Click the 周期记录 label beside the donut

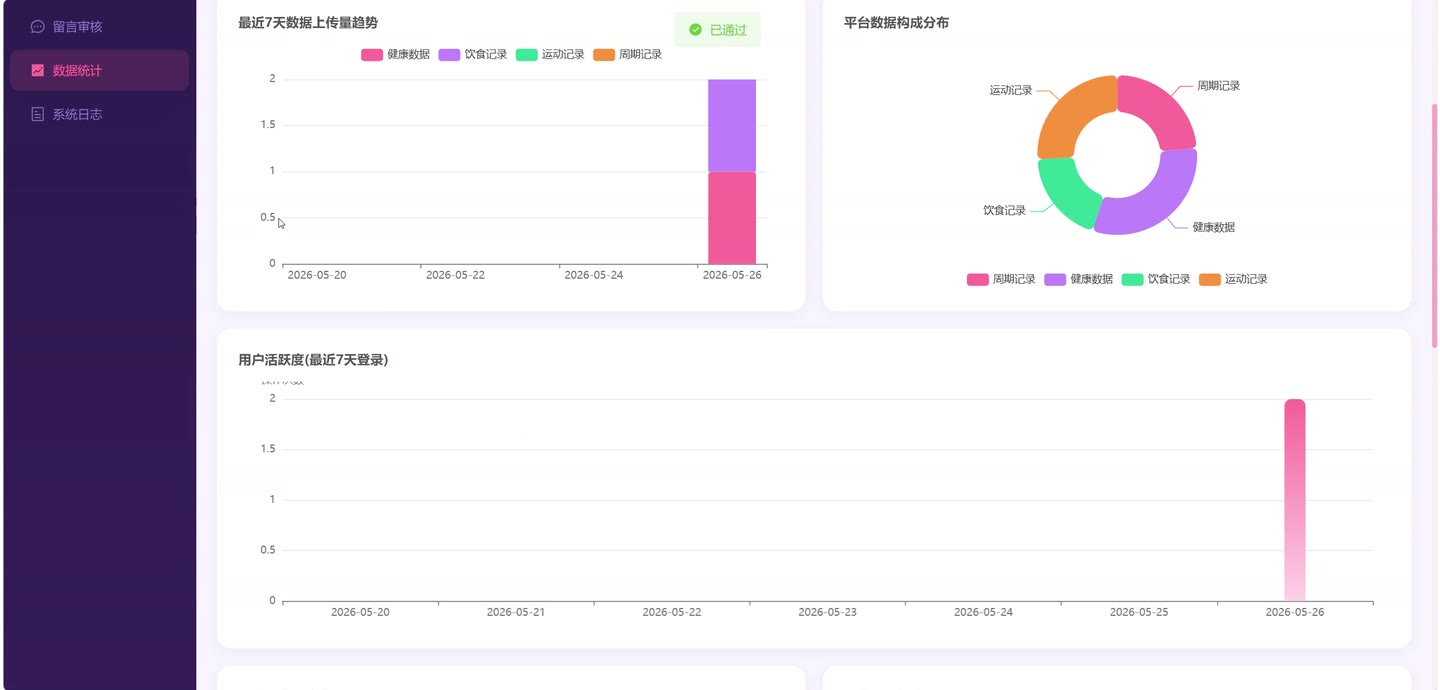tap(1218, 86)
